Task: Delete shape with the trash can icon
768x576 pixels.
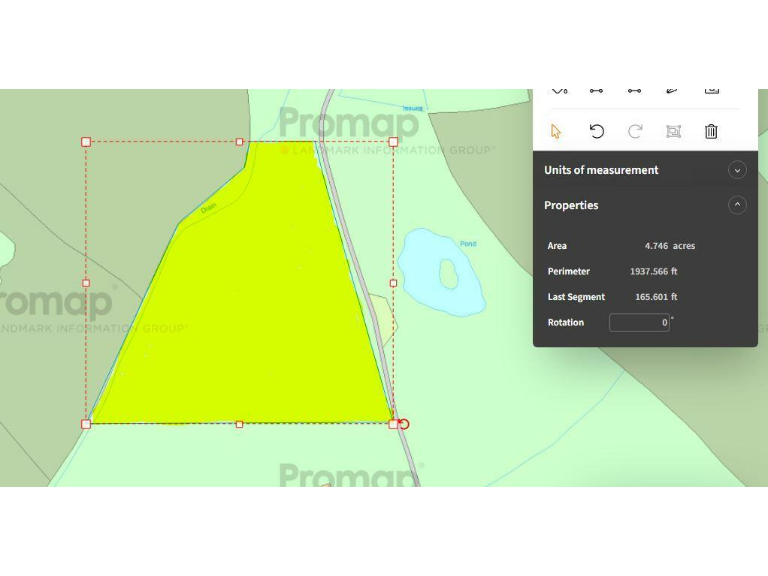Action: (711, 131)
